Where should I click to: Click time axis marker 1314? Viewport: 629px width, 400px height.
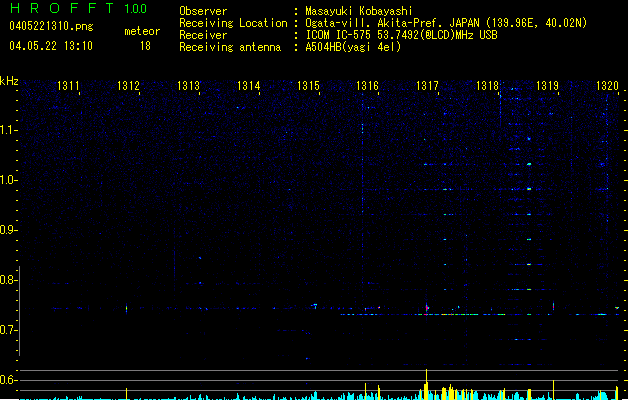[248, 86]
